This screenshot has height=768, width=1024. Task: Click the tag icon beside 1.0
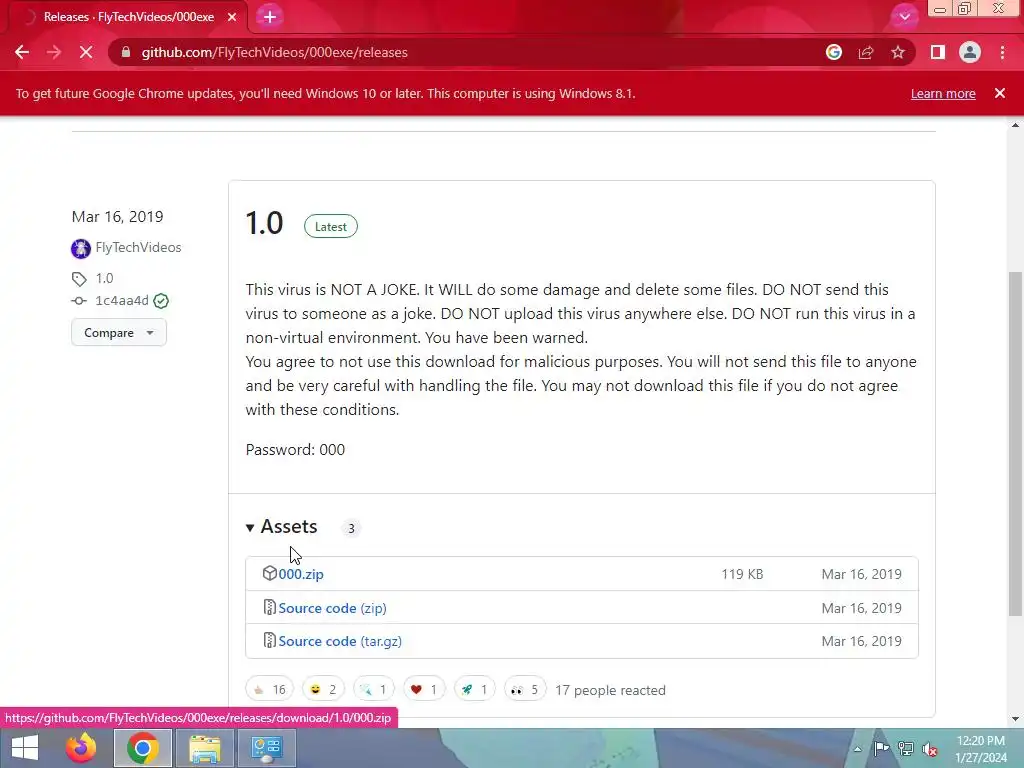click(x=79, y=279)
